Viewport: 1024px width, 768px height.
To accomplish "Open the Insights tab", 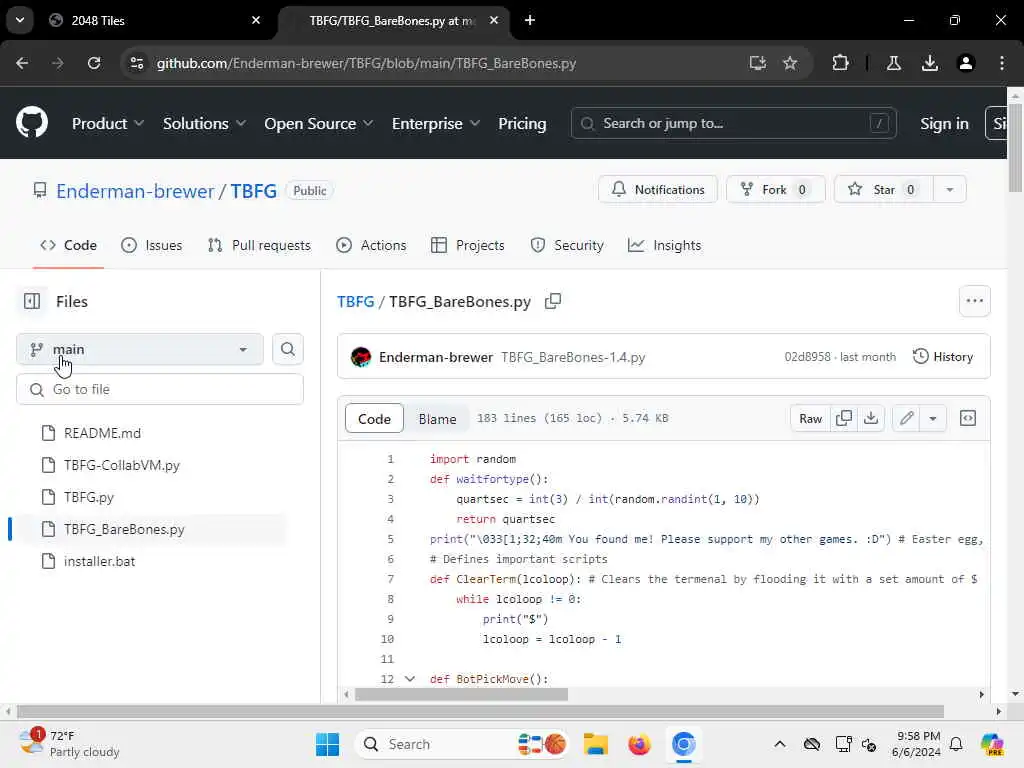I will click(665, 246).
